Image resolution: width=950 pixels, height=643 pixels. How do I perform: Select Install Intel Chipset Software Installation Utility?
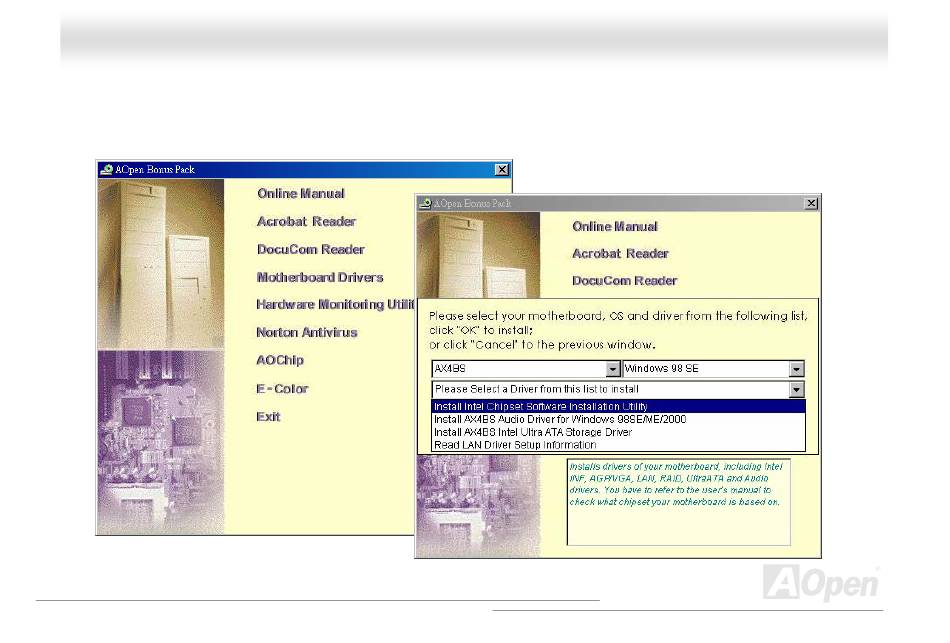pos(618,407)
